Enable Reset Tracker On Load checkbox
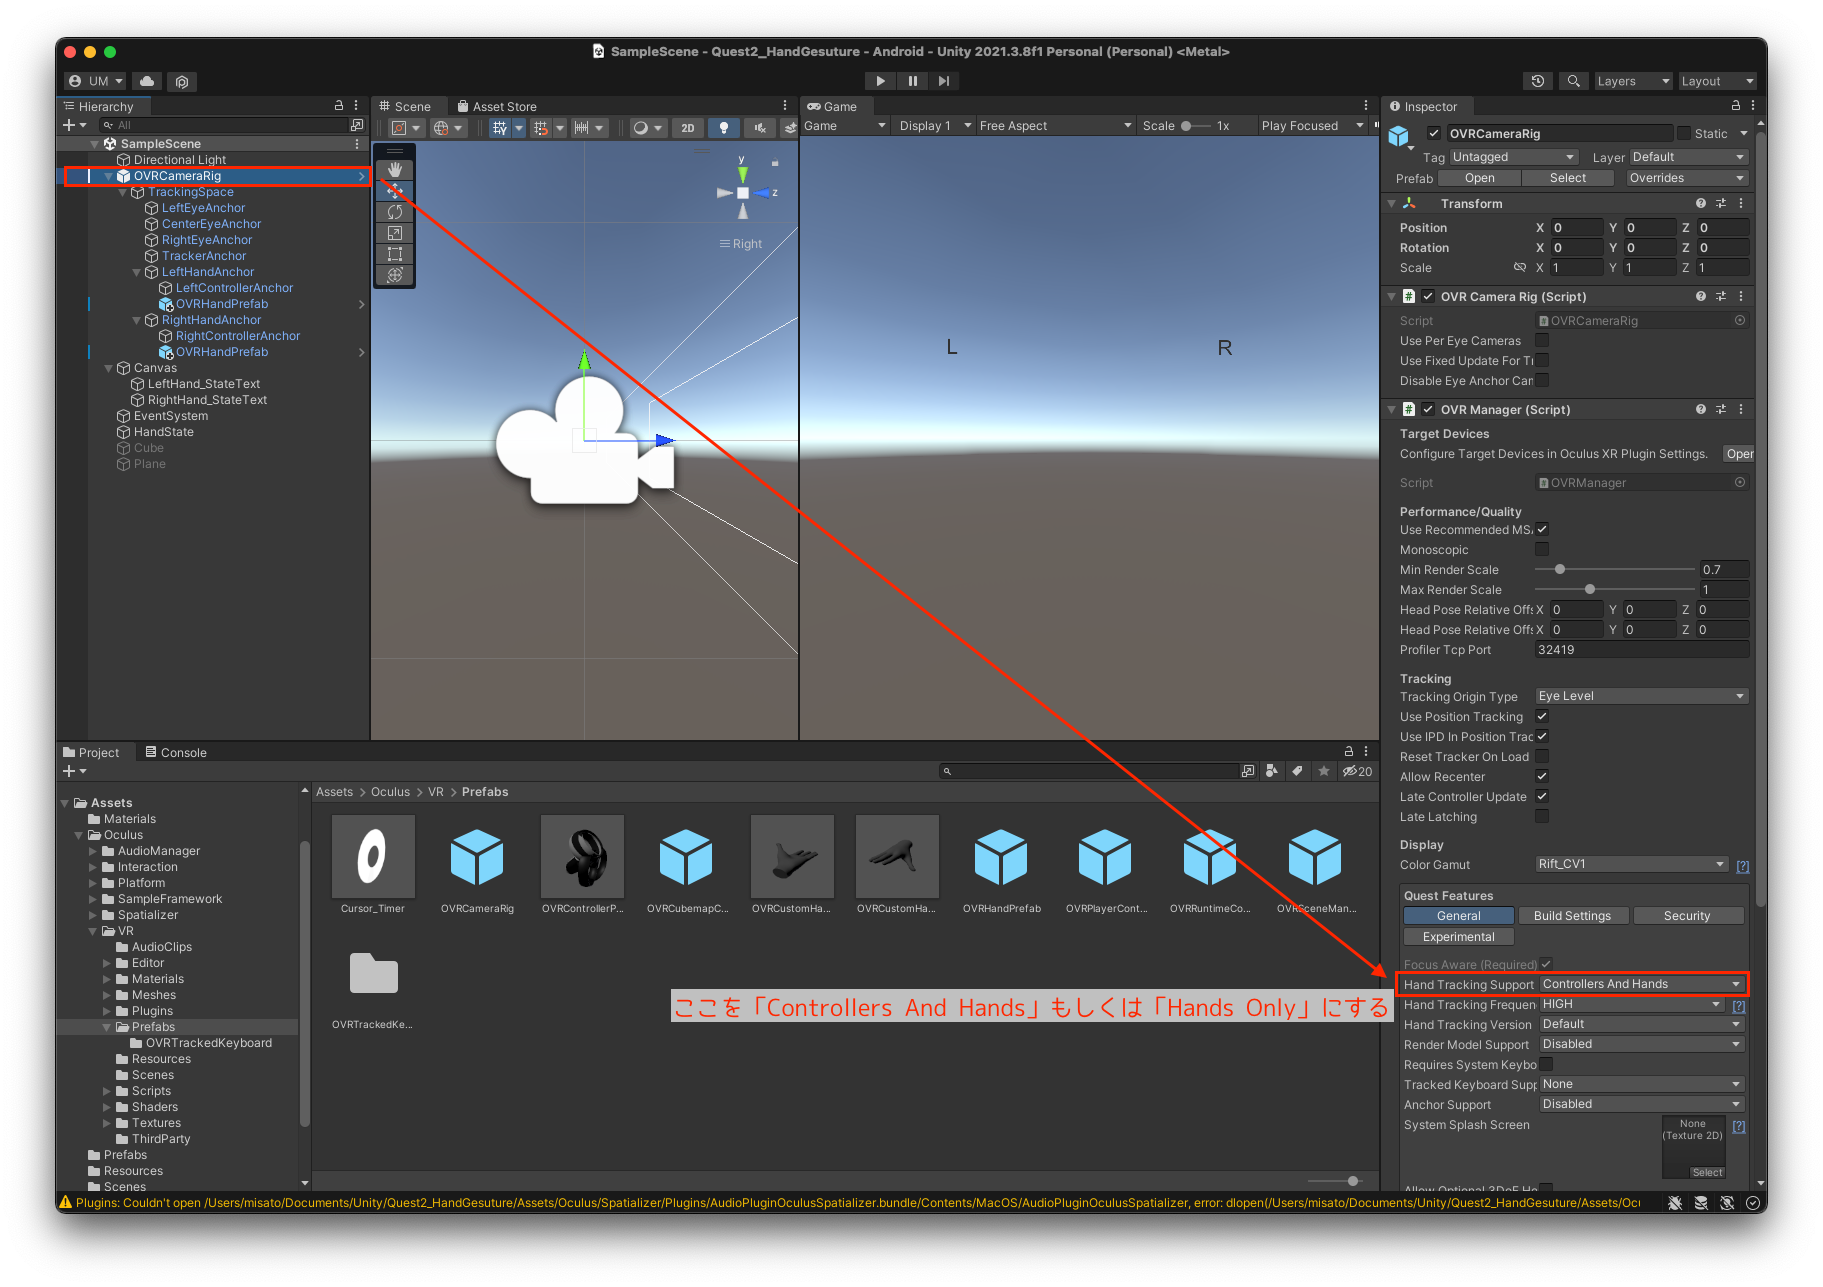Screen dimensions: 1823x1287 click(x=1542, y=756)
